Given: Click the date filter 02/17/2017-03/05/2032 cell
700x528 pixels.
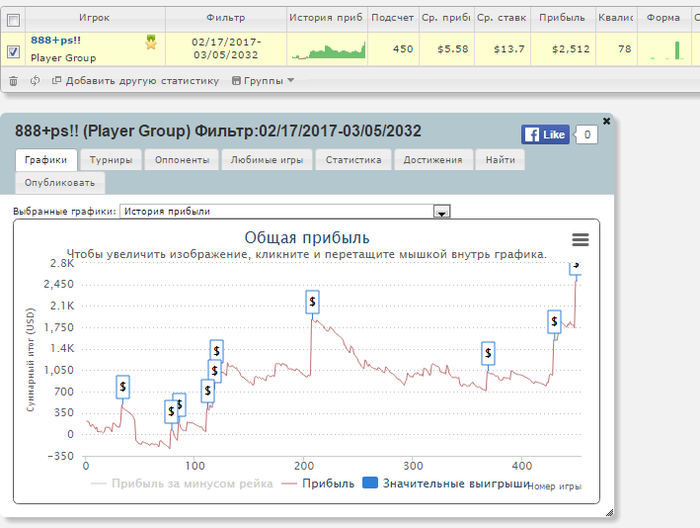Looking at the screenshot, I should tap(225, 49).
